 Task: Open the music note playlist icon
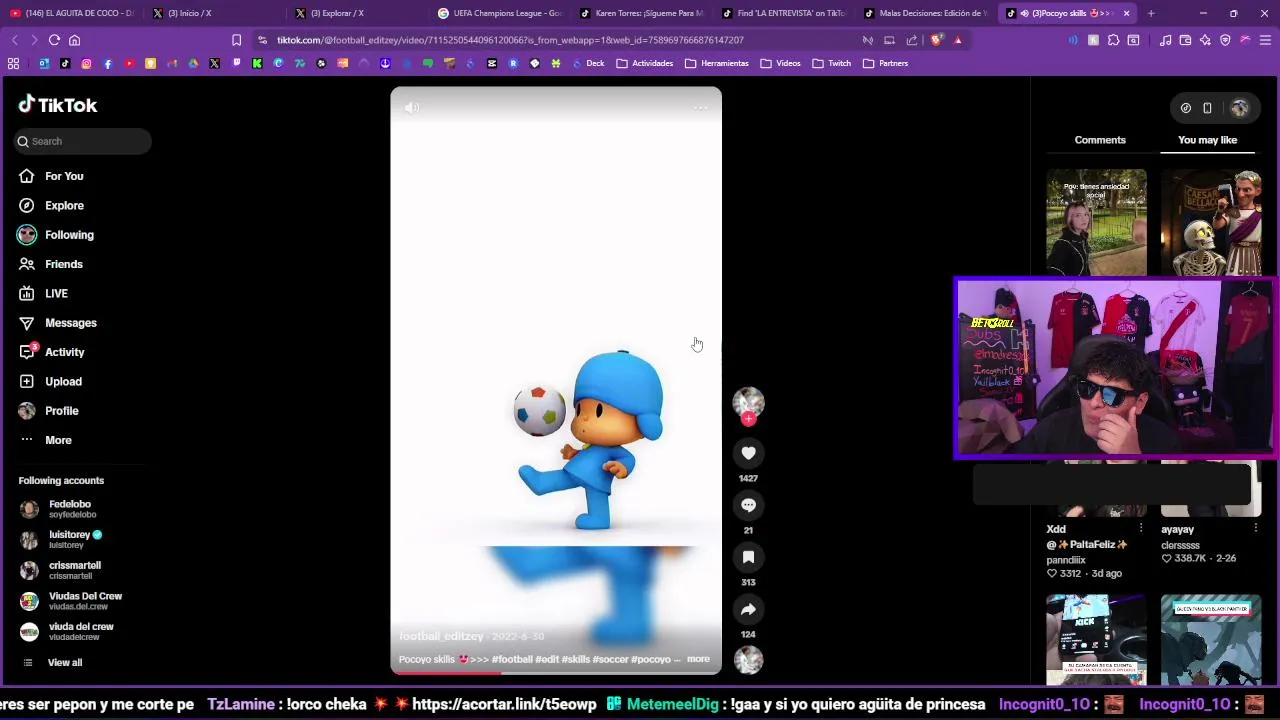[1165, 40]
